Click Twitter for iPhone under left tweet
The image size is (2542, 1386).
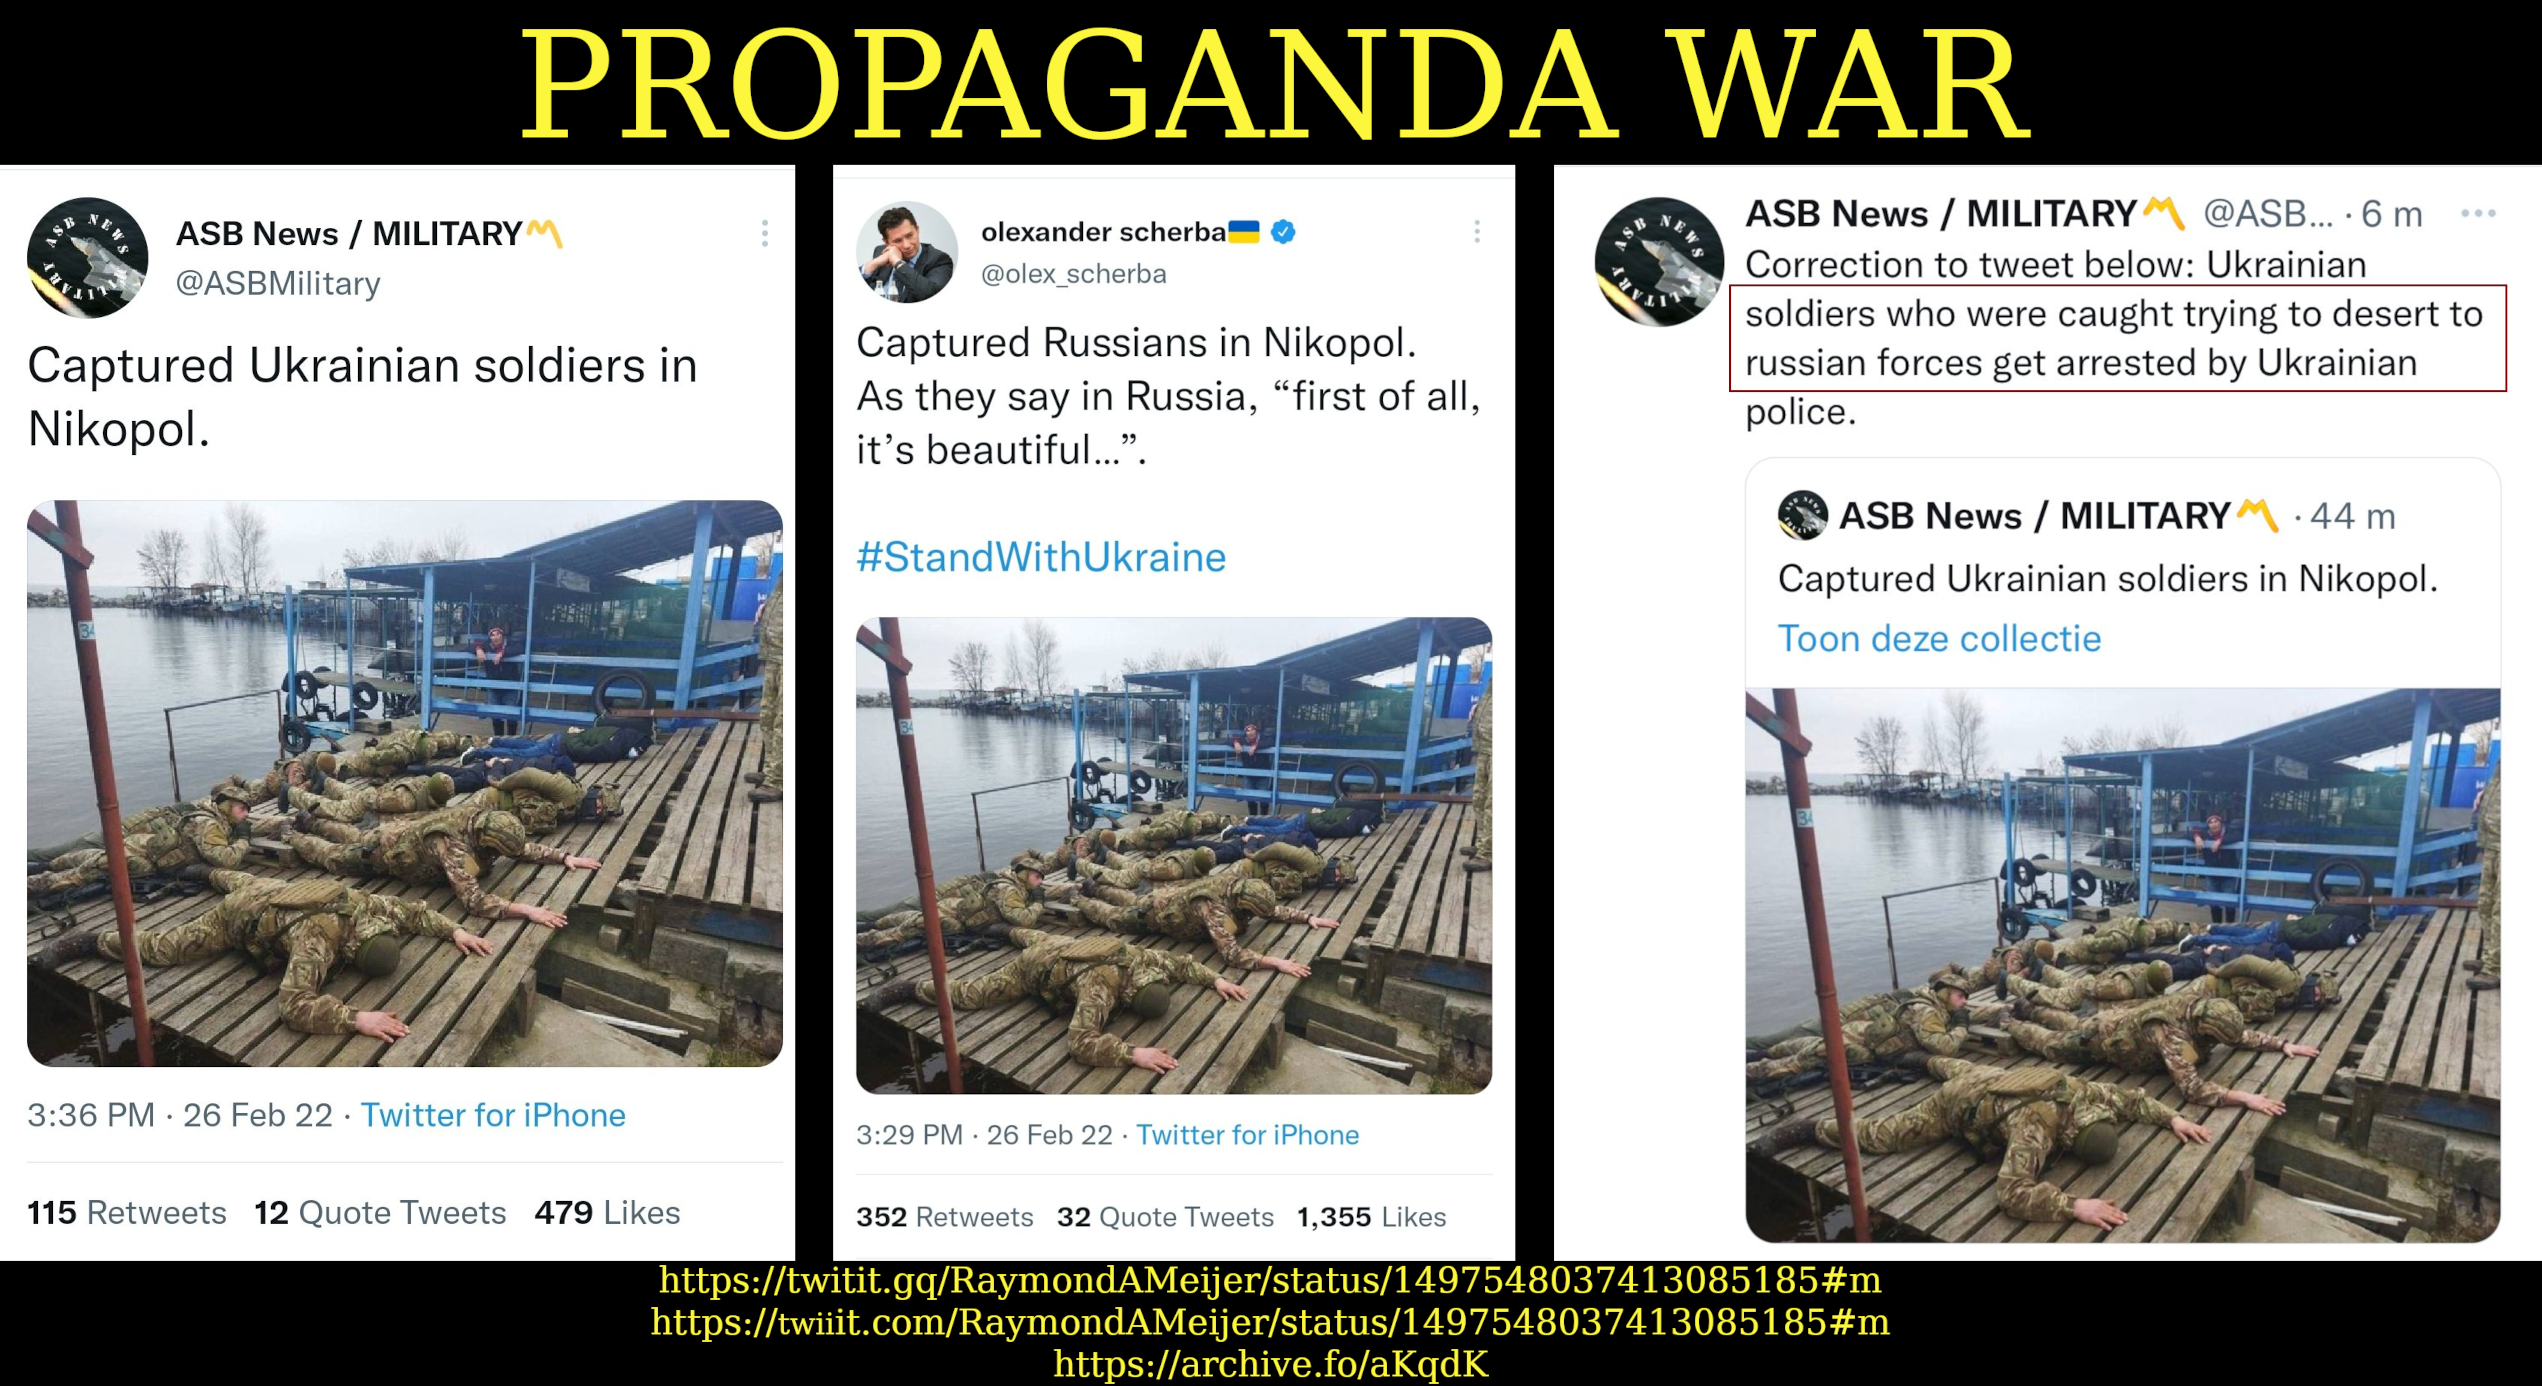[493, 1115]
